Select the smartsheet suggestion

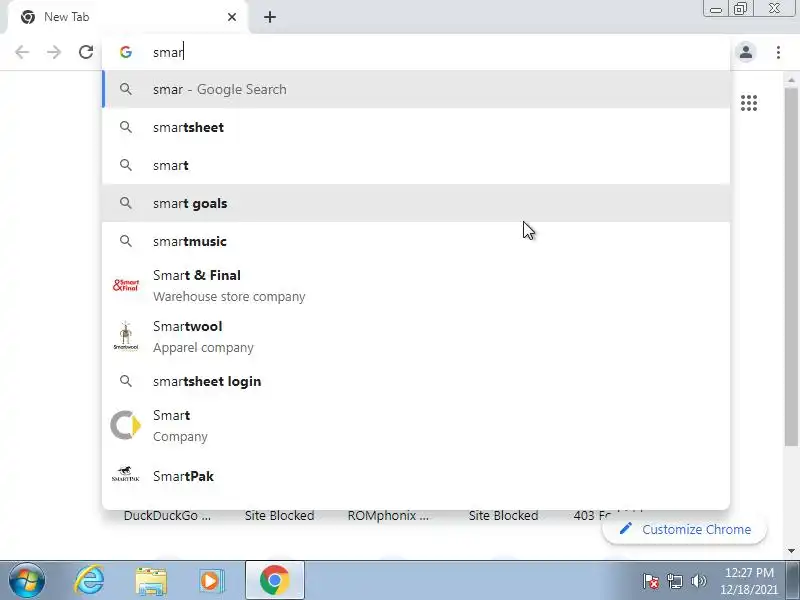click(x=416, y=128)
